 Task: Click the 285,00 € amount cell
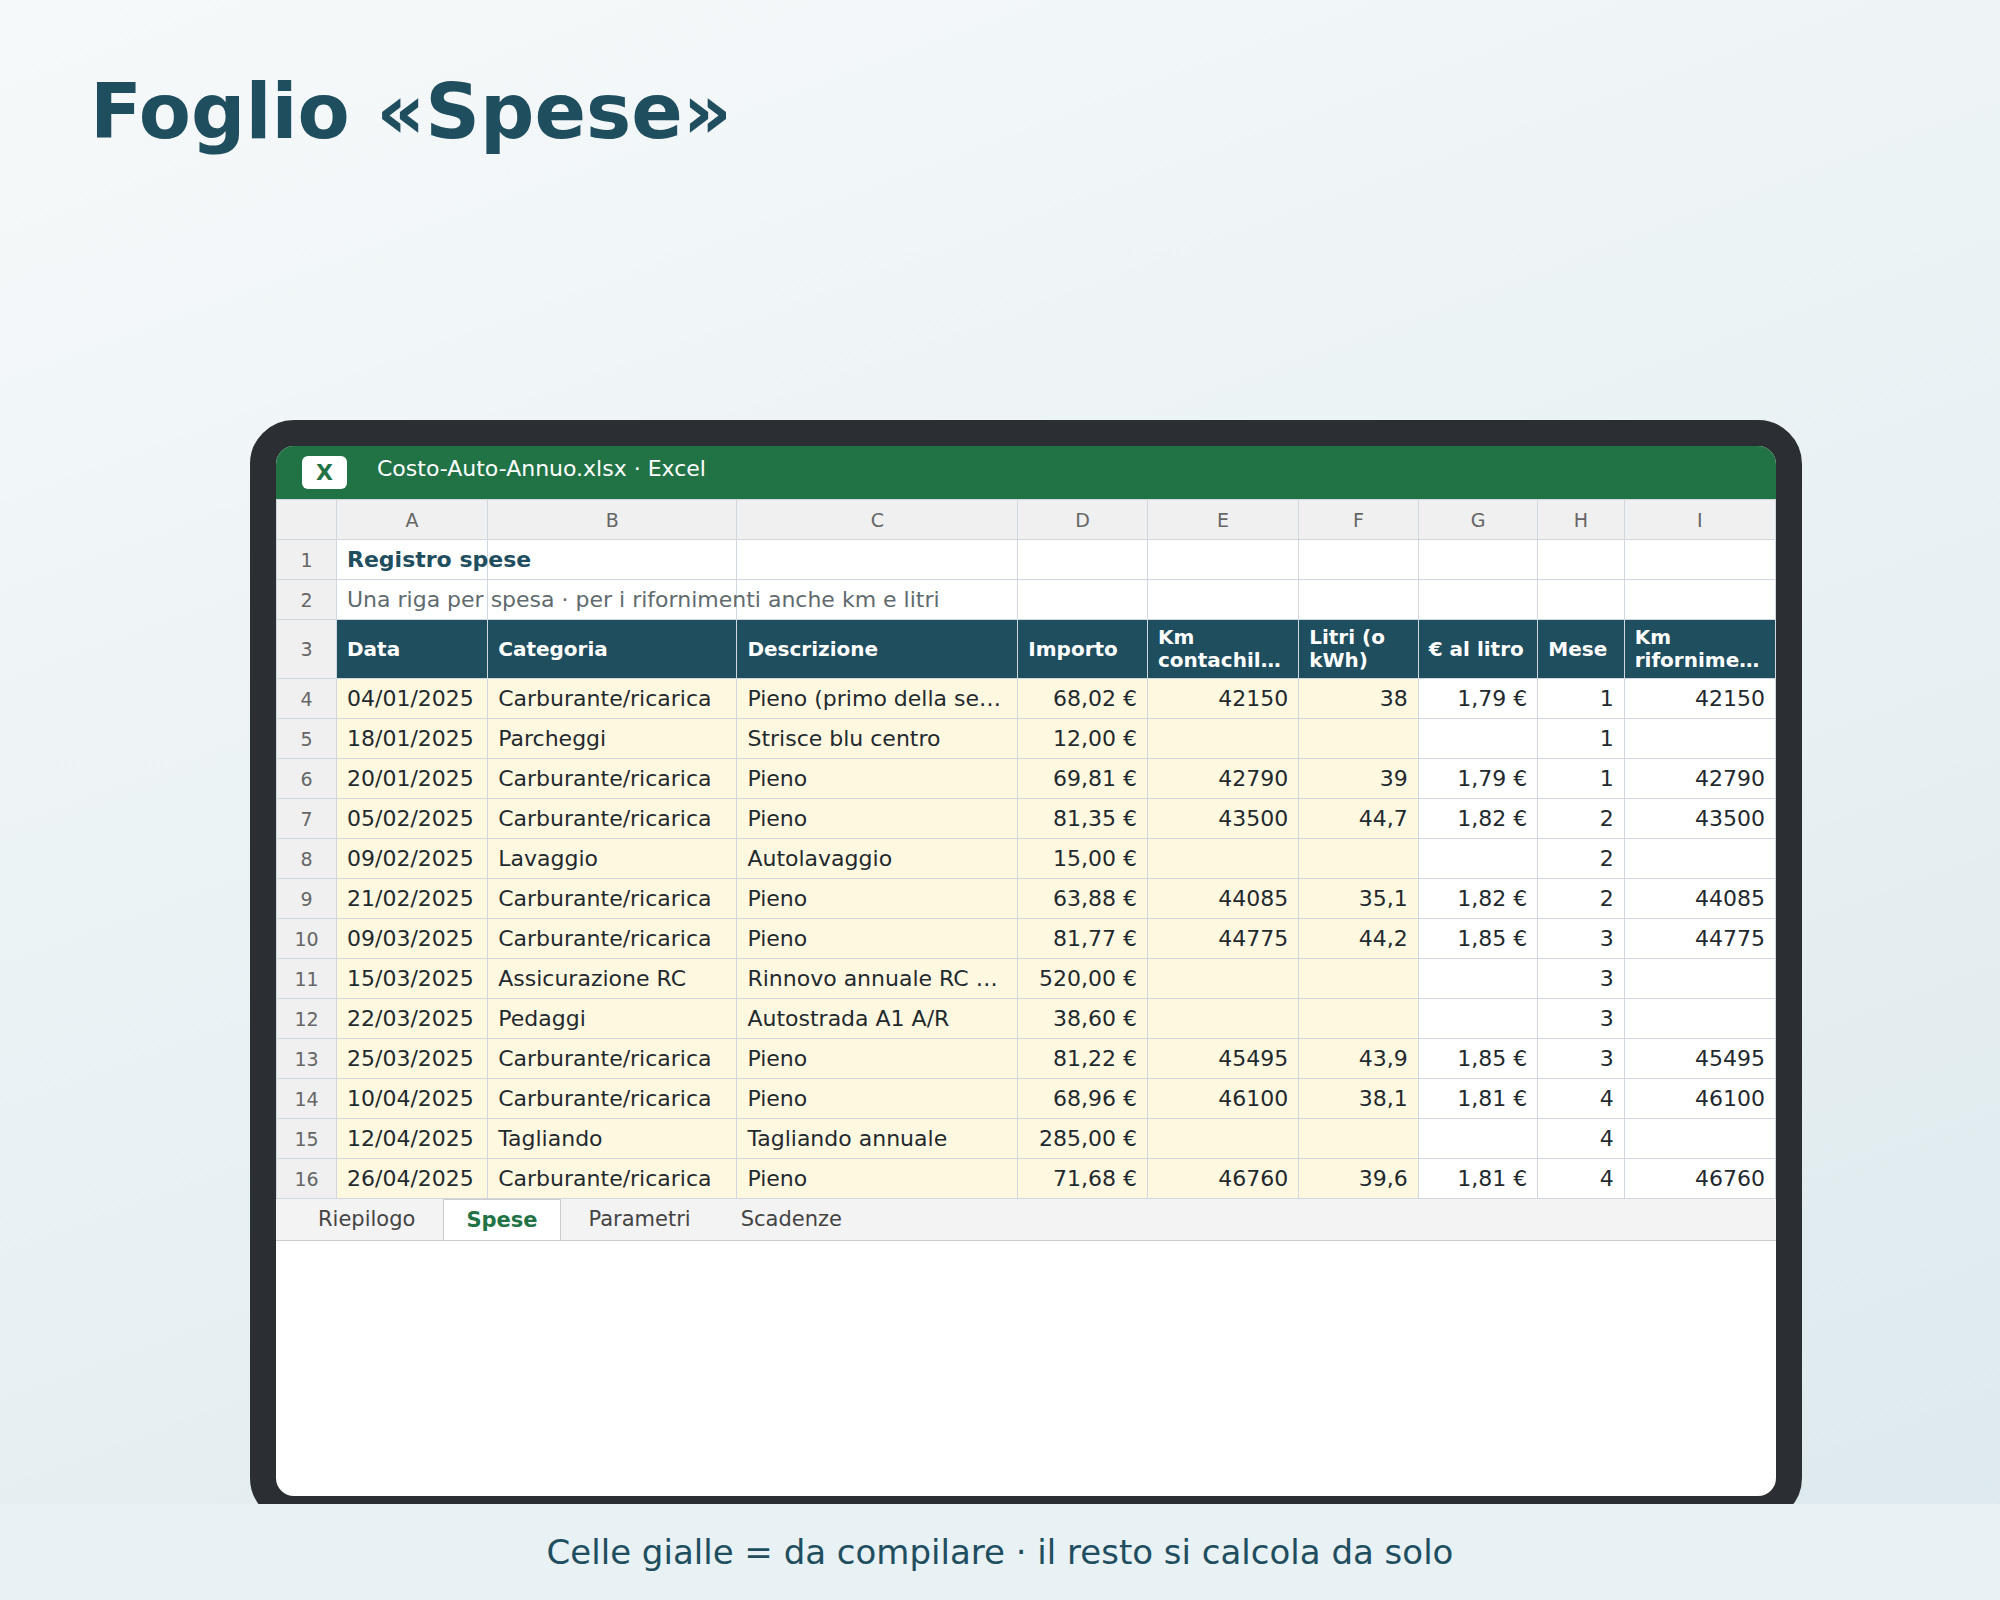[x=1082, y=1139]
